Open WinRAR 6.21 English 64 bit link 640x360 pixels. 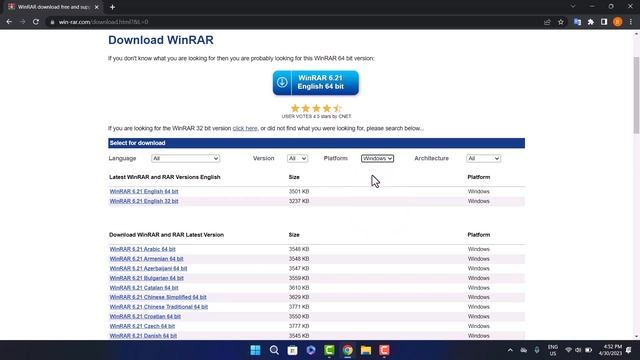tap(144, 191)
